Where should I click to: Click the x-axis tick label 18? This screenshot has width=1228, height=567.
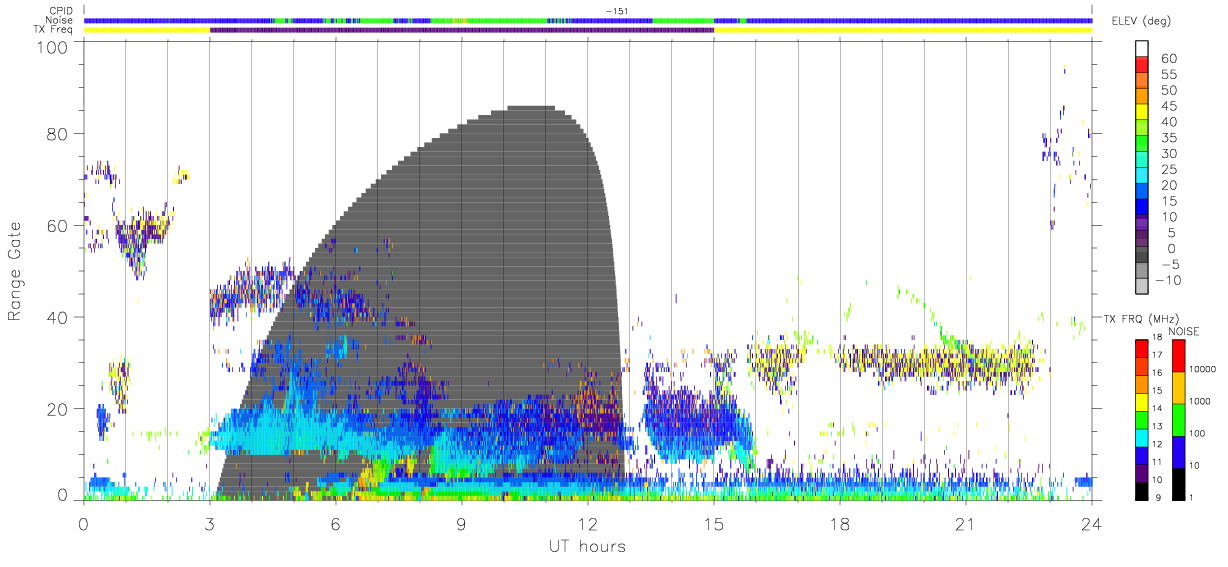tap(840, 524)
